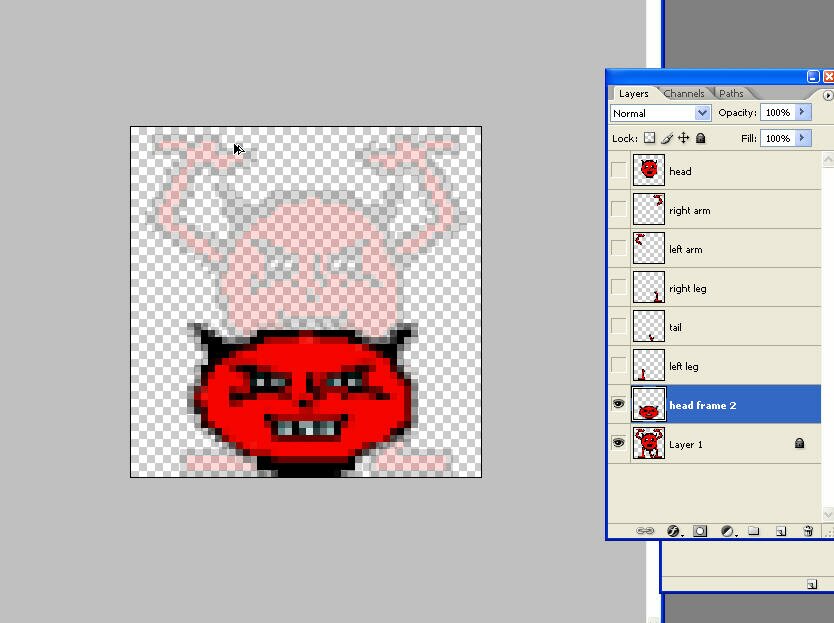Select the layer named "right leg"
834x623 pixels.
pos(688,288)
